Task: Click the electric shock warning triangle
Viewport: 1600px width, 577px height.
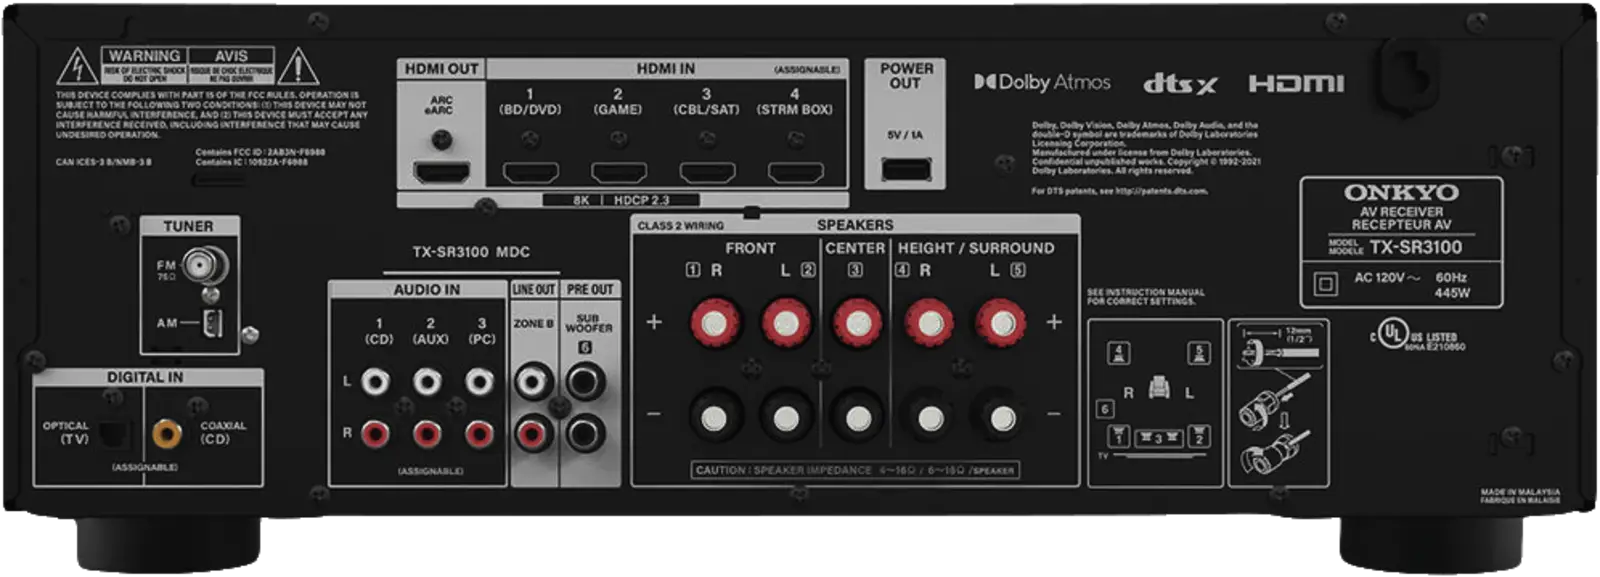Action: (76, 66)
